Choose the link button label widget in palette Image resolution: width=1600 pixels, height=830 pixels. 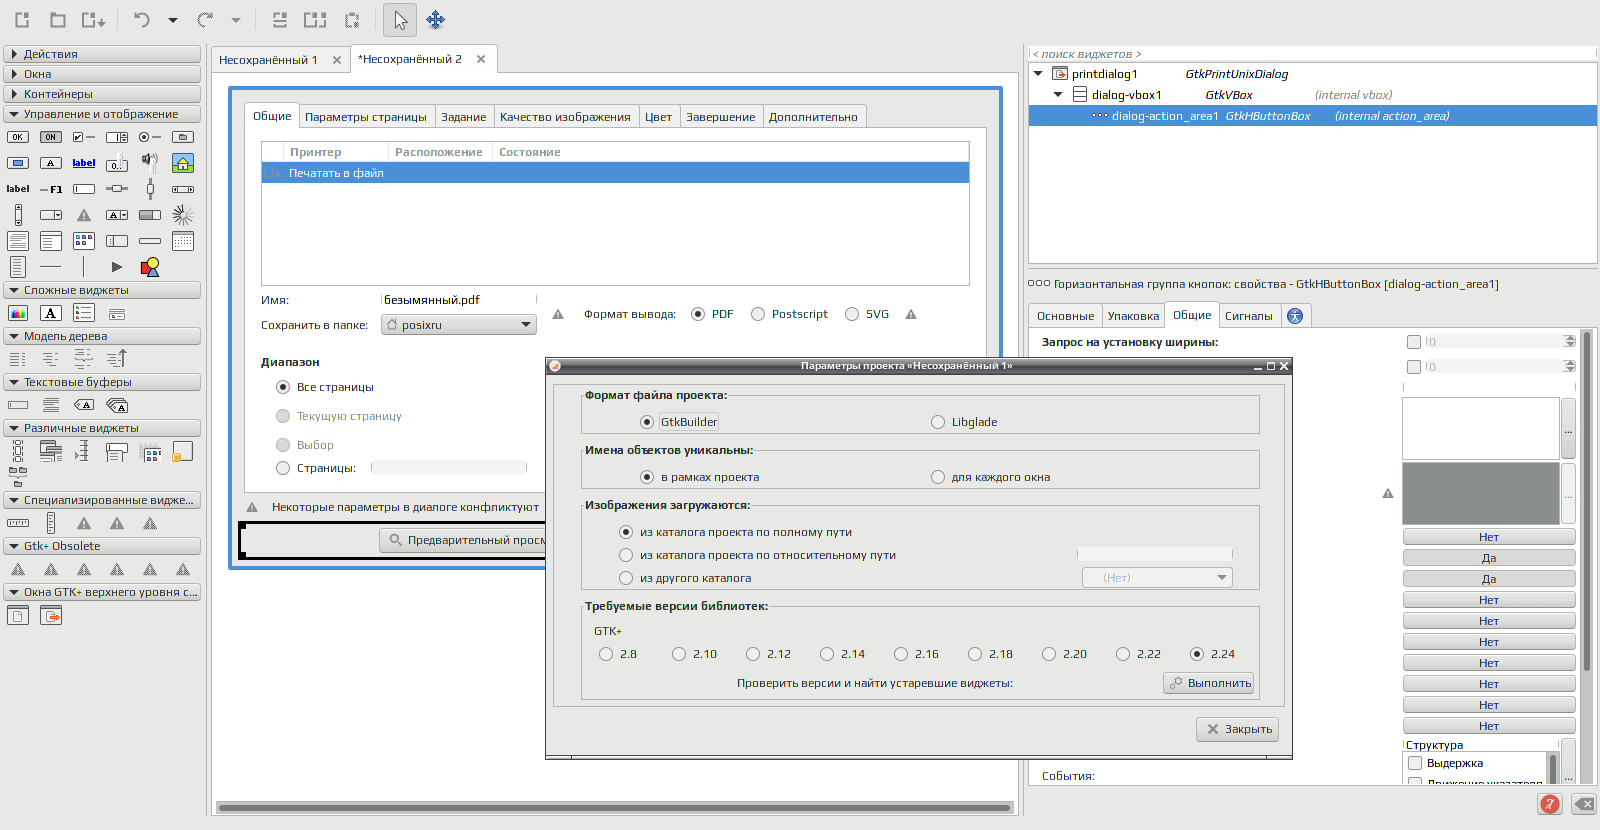click(x=84, y=163)
